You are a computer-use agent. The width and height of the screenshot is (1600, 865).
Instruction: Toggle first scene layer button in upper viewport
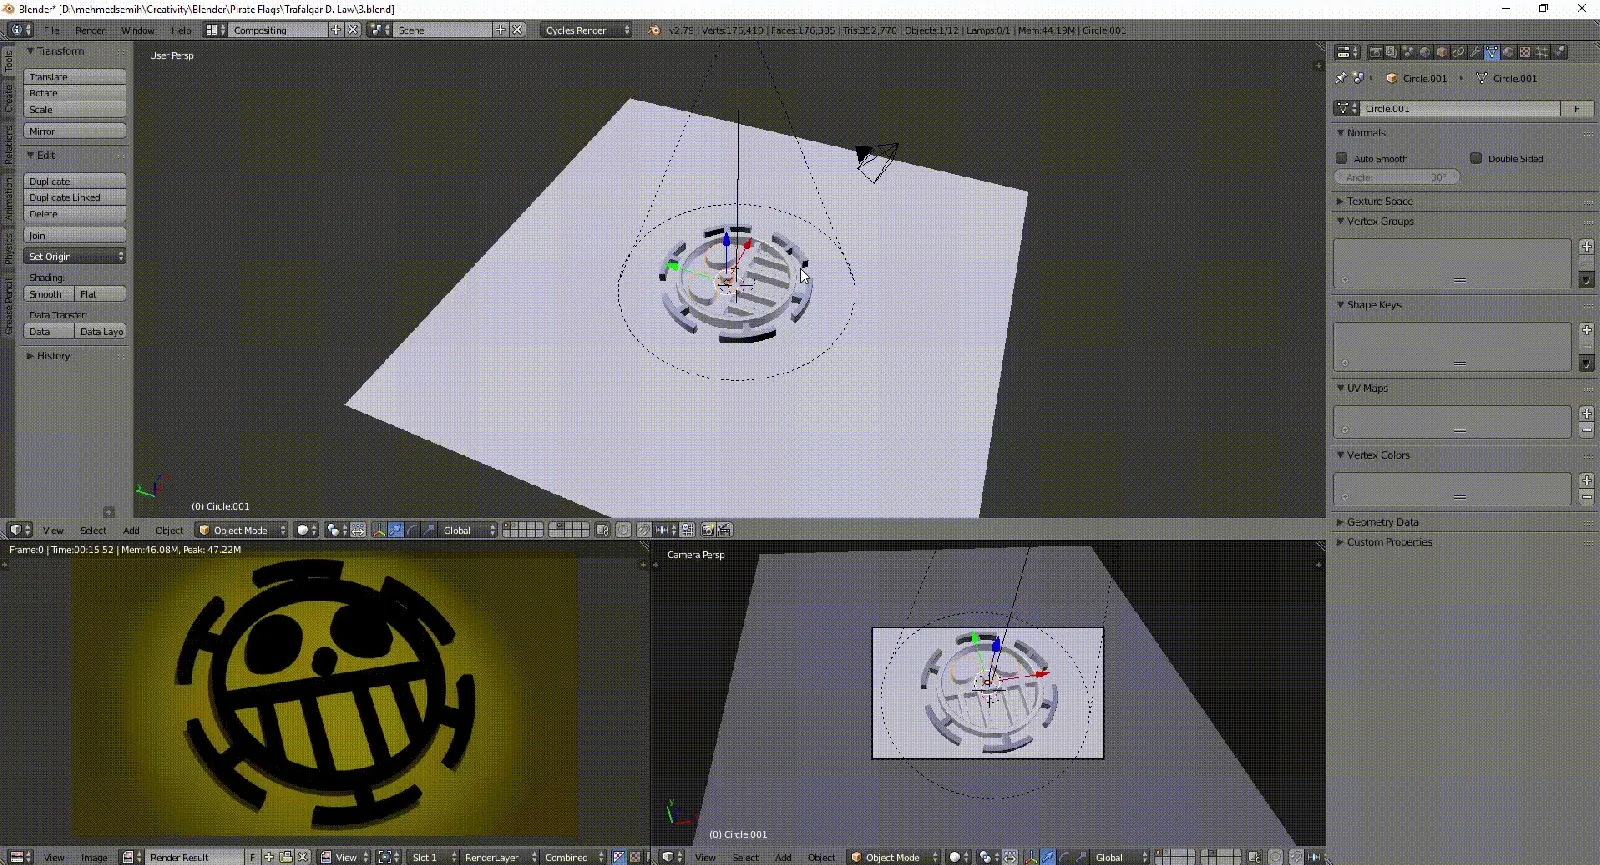pyautogui.click(x=506, y=526)
